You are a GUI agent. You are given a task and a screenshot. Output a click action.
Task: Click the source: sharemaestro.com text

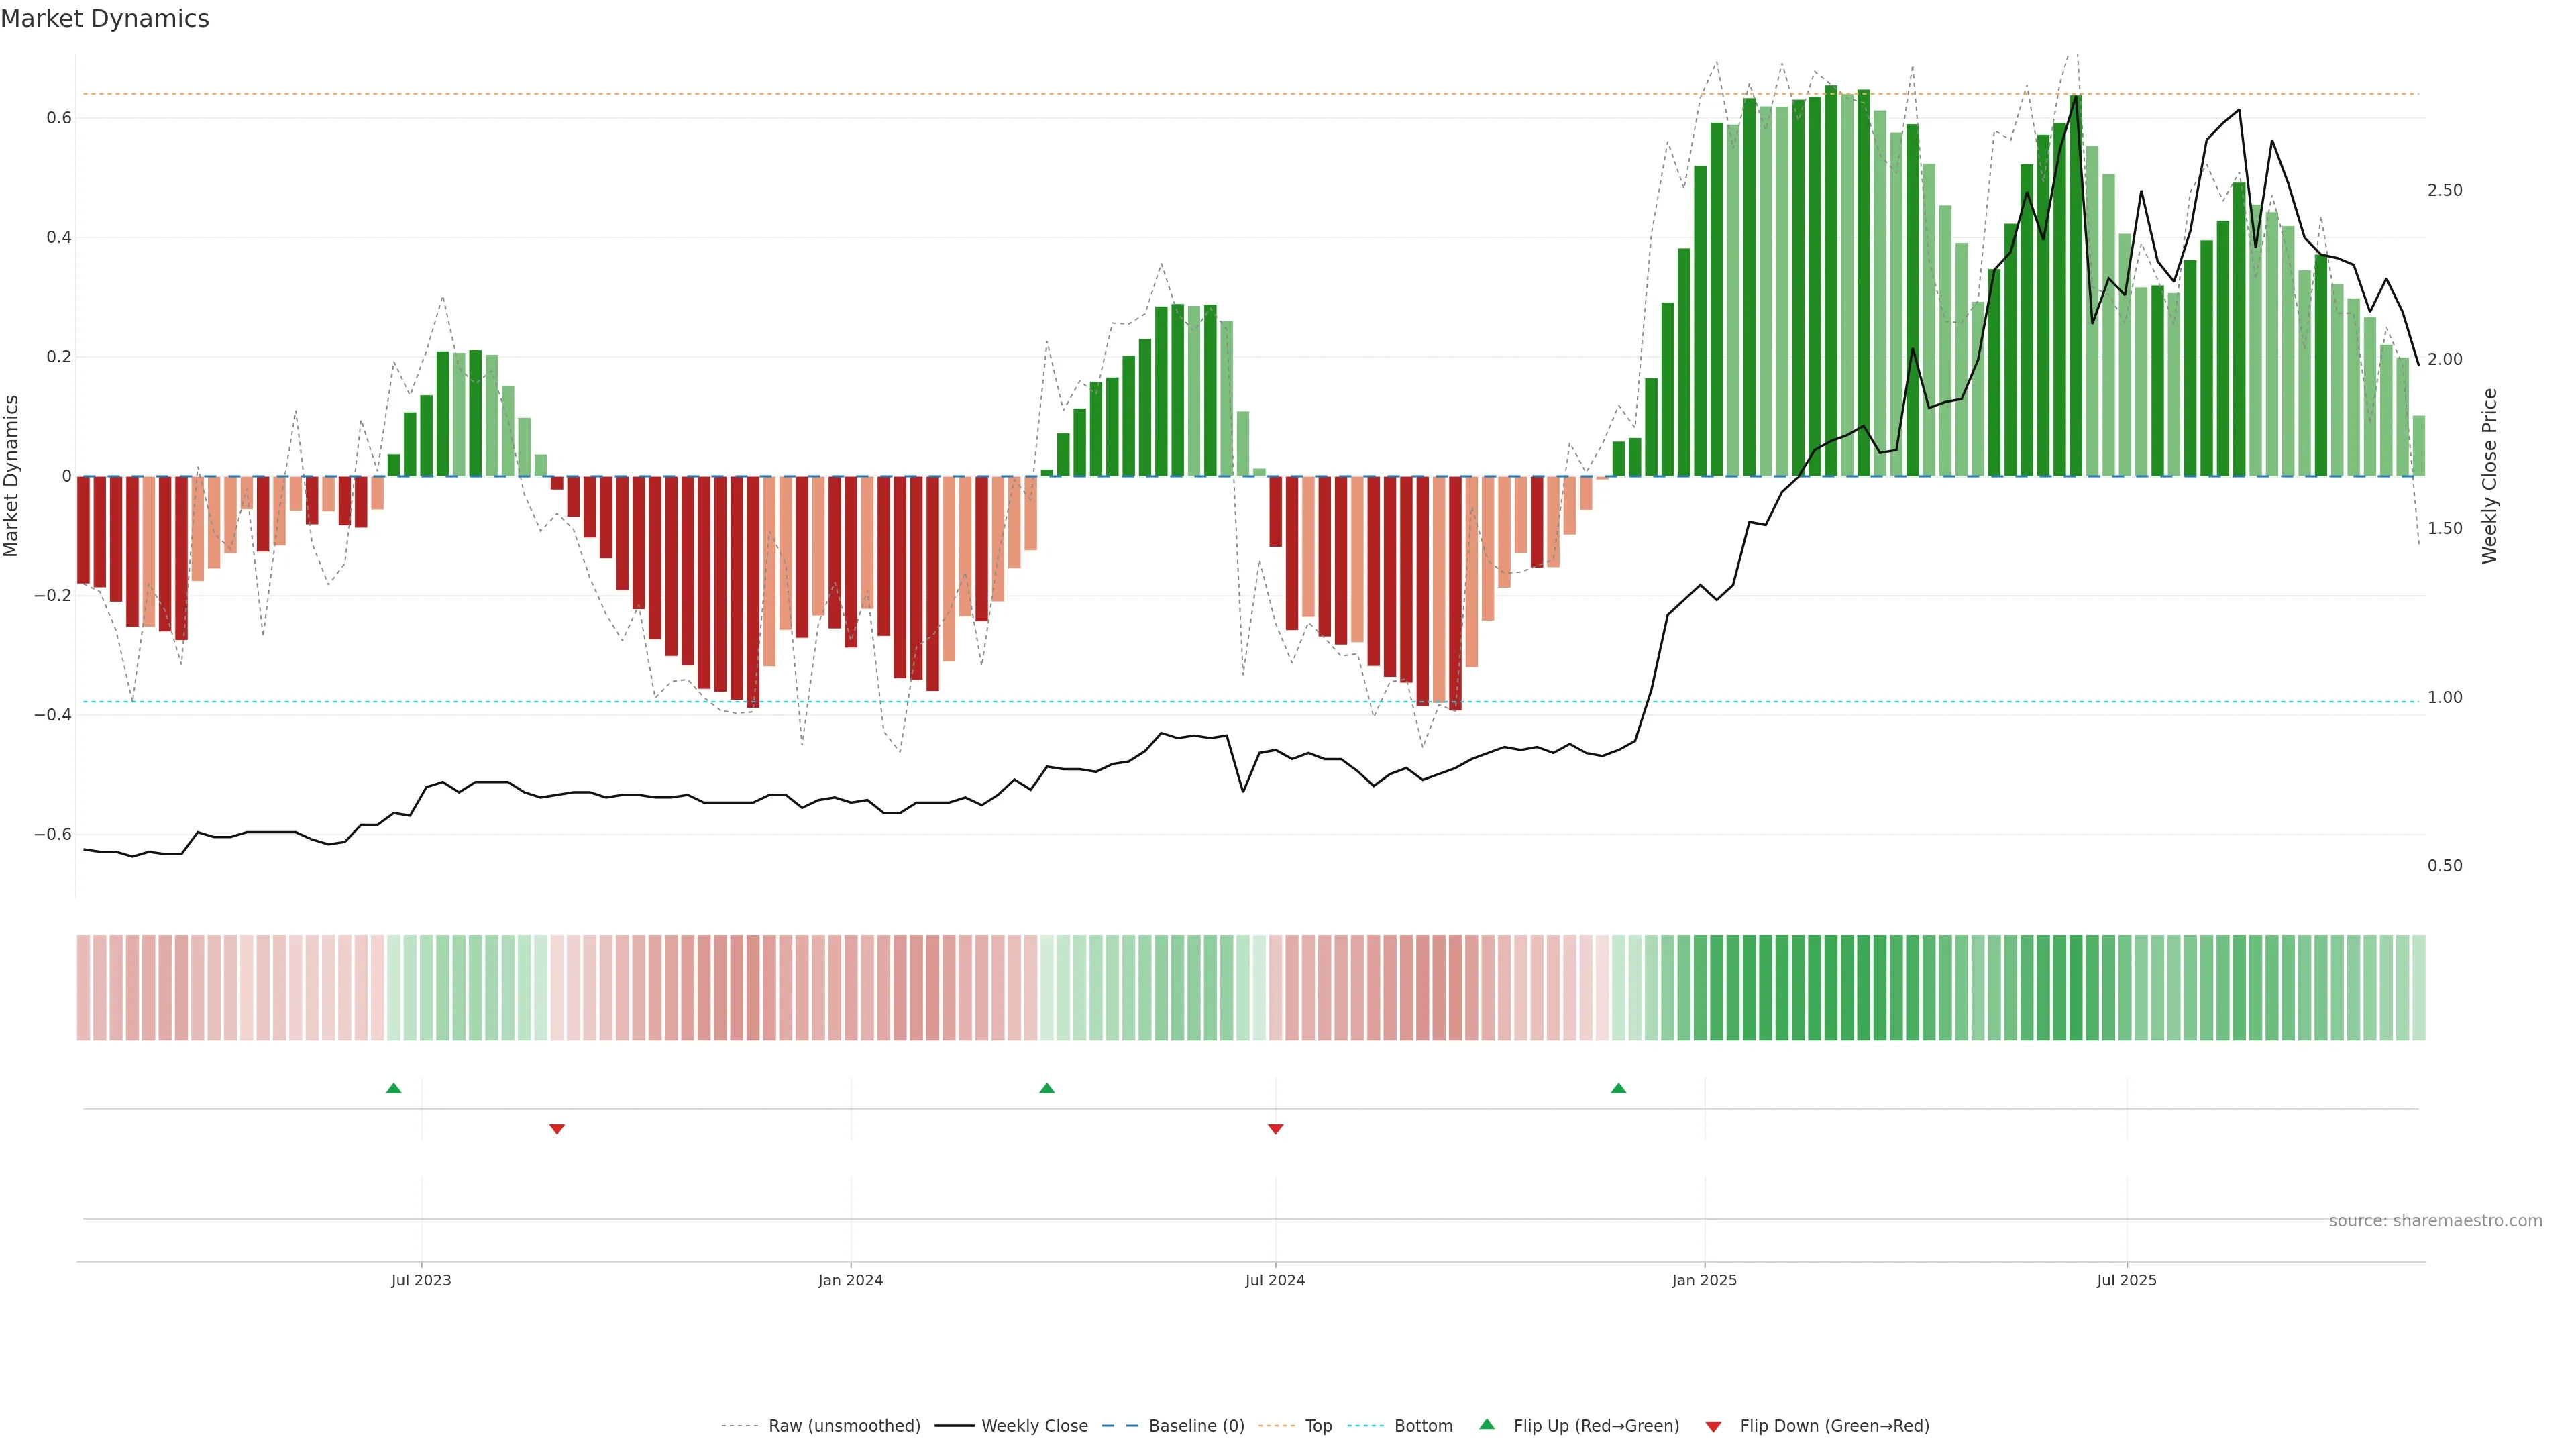2435,1221
